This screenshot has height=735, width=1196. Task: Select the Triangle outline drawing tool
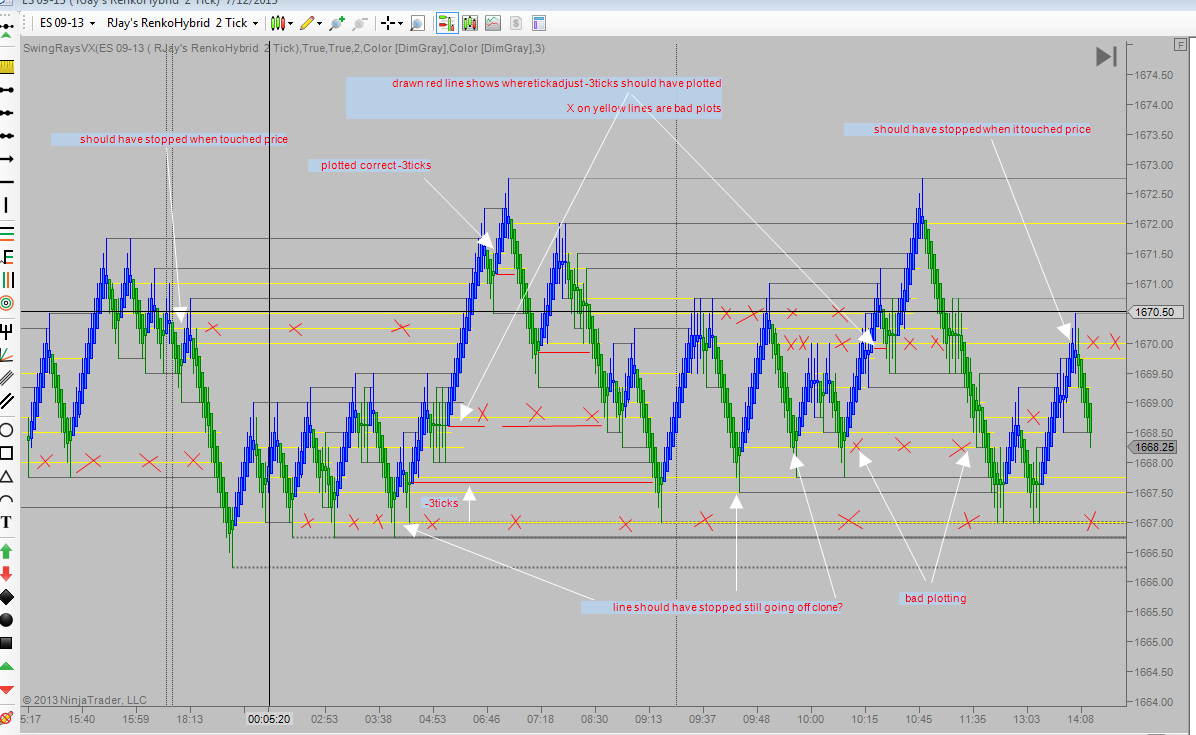6,477
